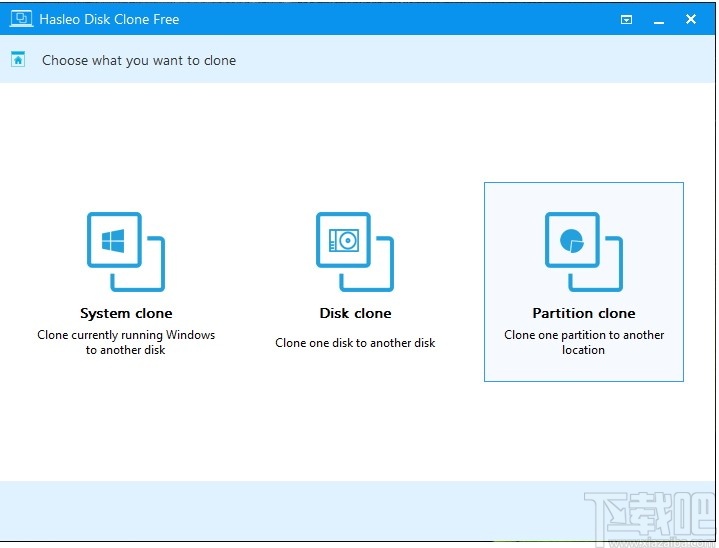Close the Hasleo Disk Clone window
719x548 pixels.
691,19
